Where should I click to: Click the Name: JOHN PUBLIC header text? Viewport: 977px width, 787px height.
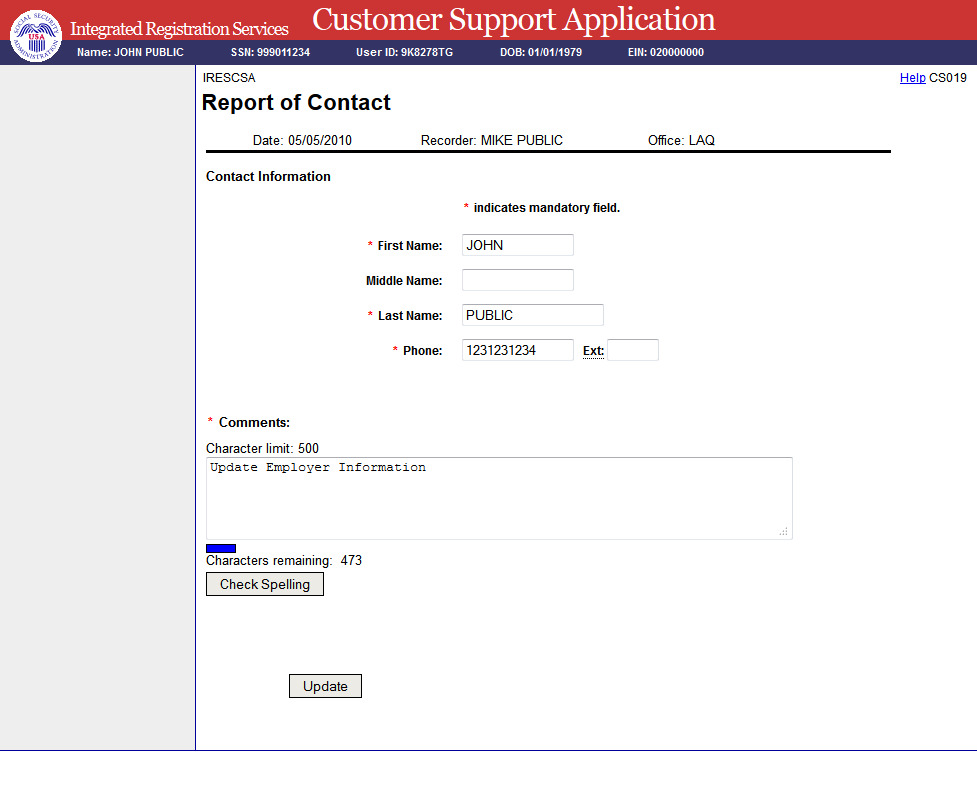point(130,52)
